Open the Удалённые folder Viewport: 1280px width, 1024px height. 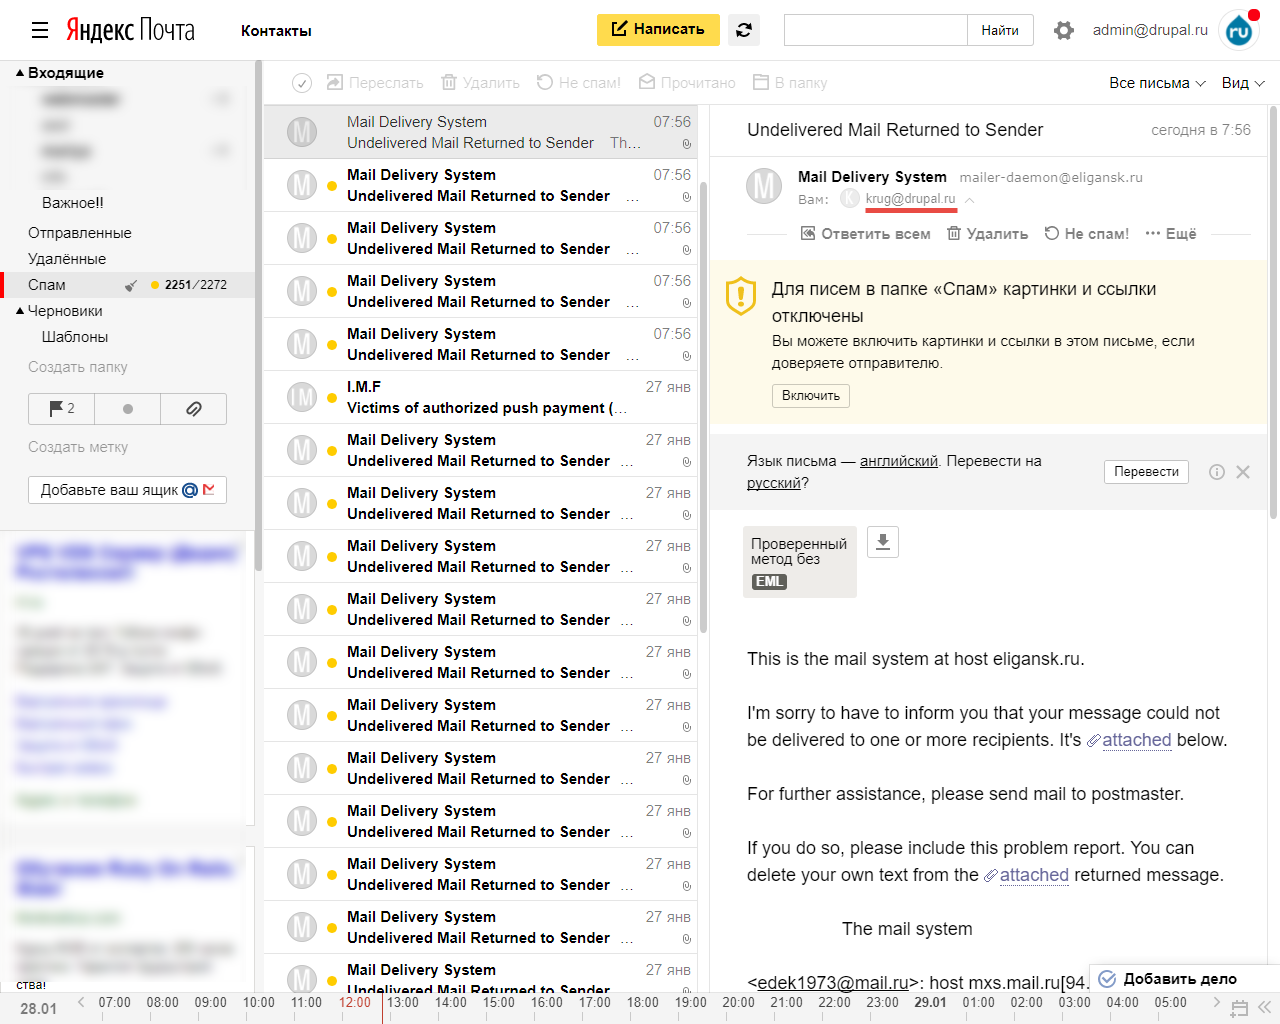point(67,259)
